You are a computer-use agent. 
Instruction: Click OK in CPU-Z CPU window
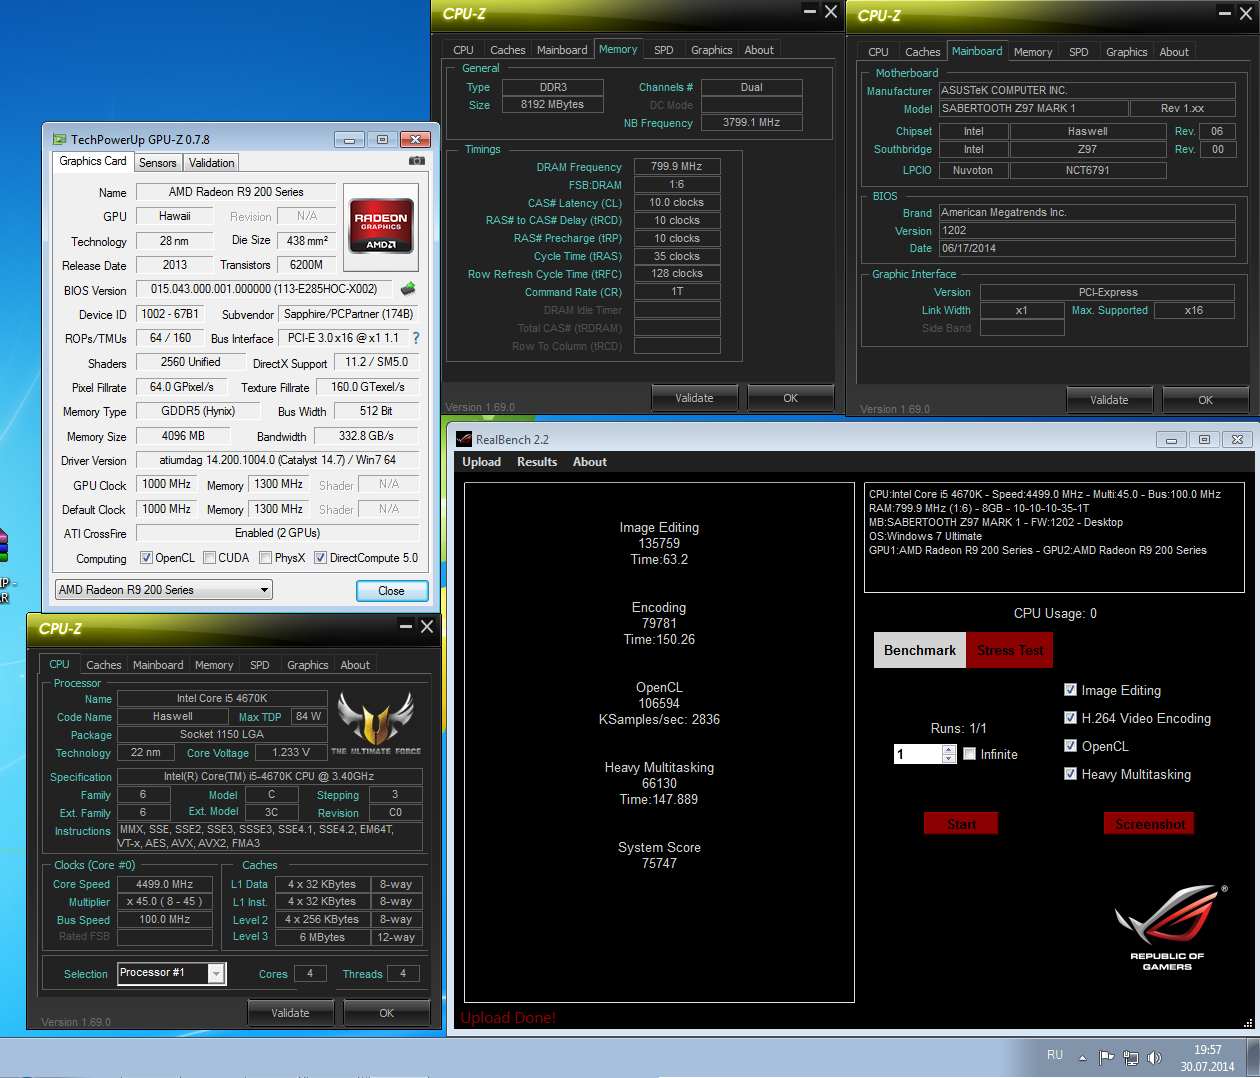tap(386, 1013)
